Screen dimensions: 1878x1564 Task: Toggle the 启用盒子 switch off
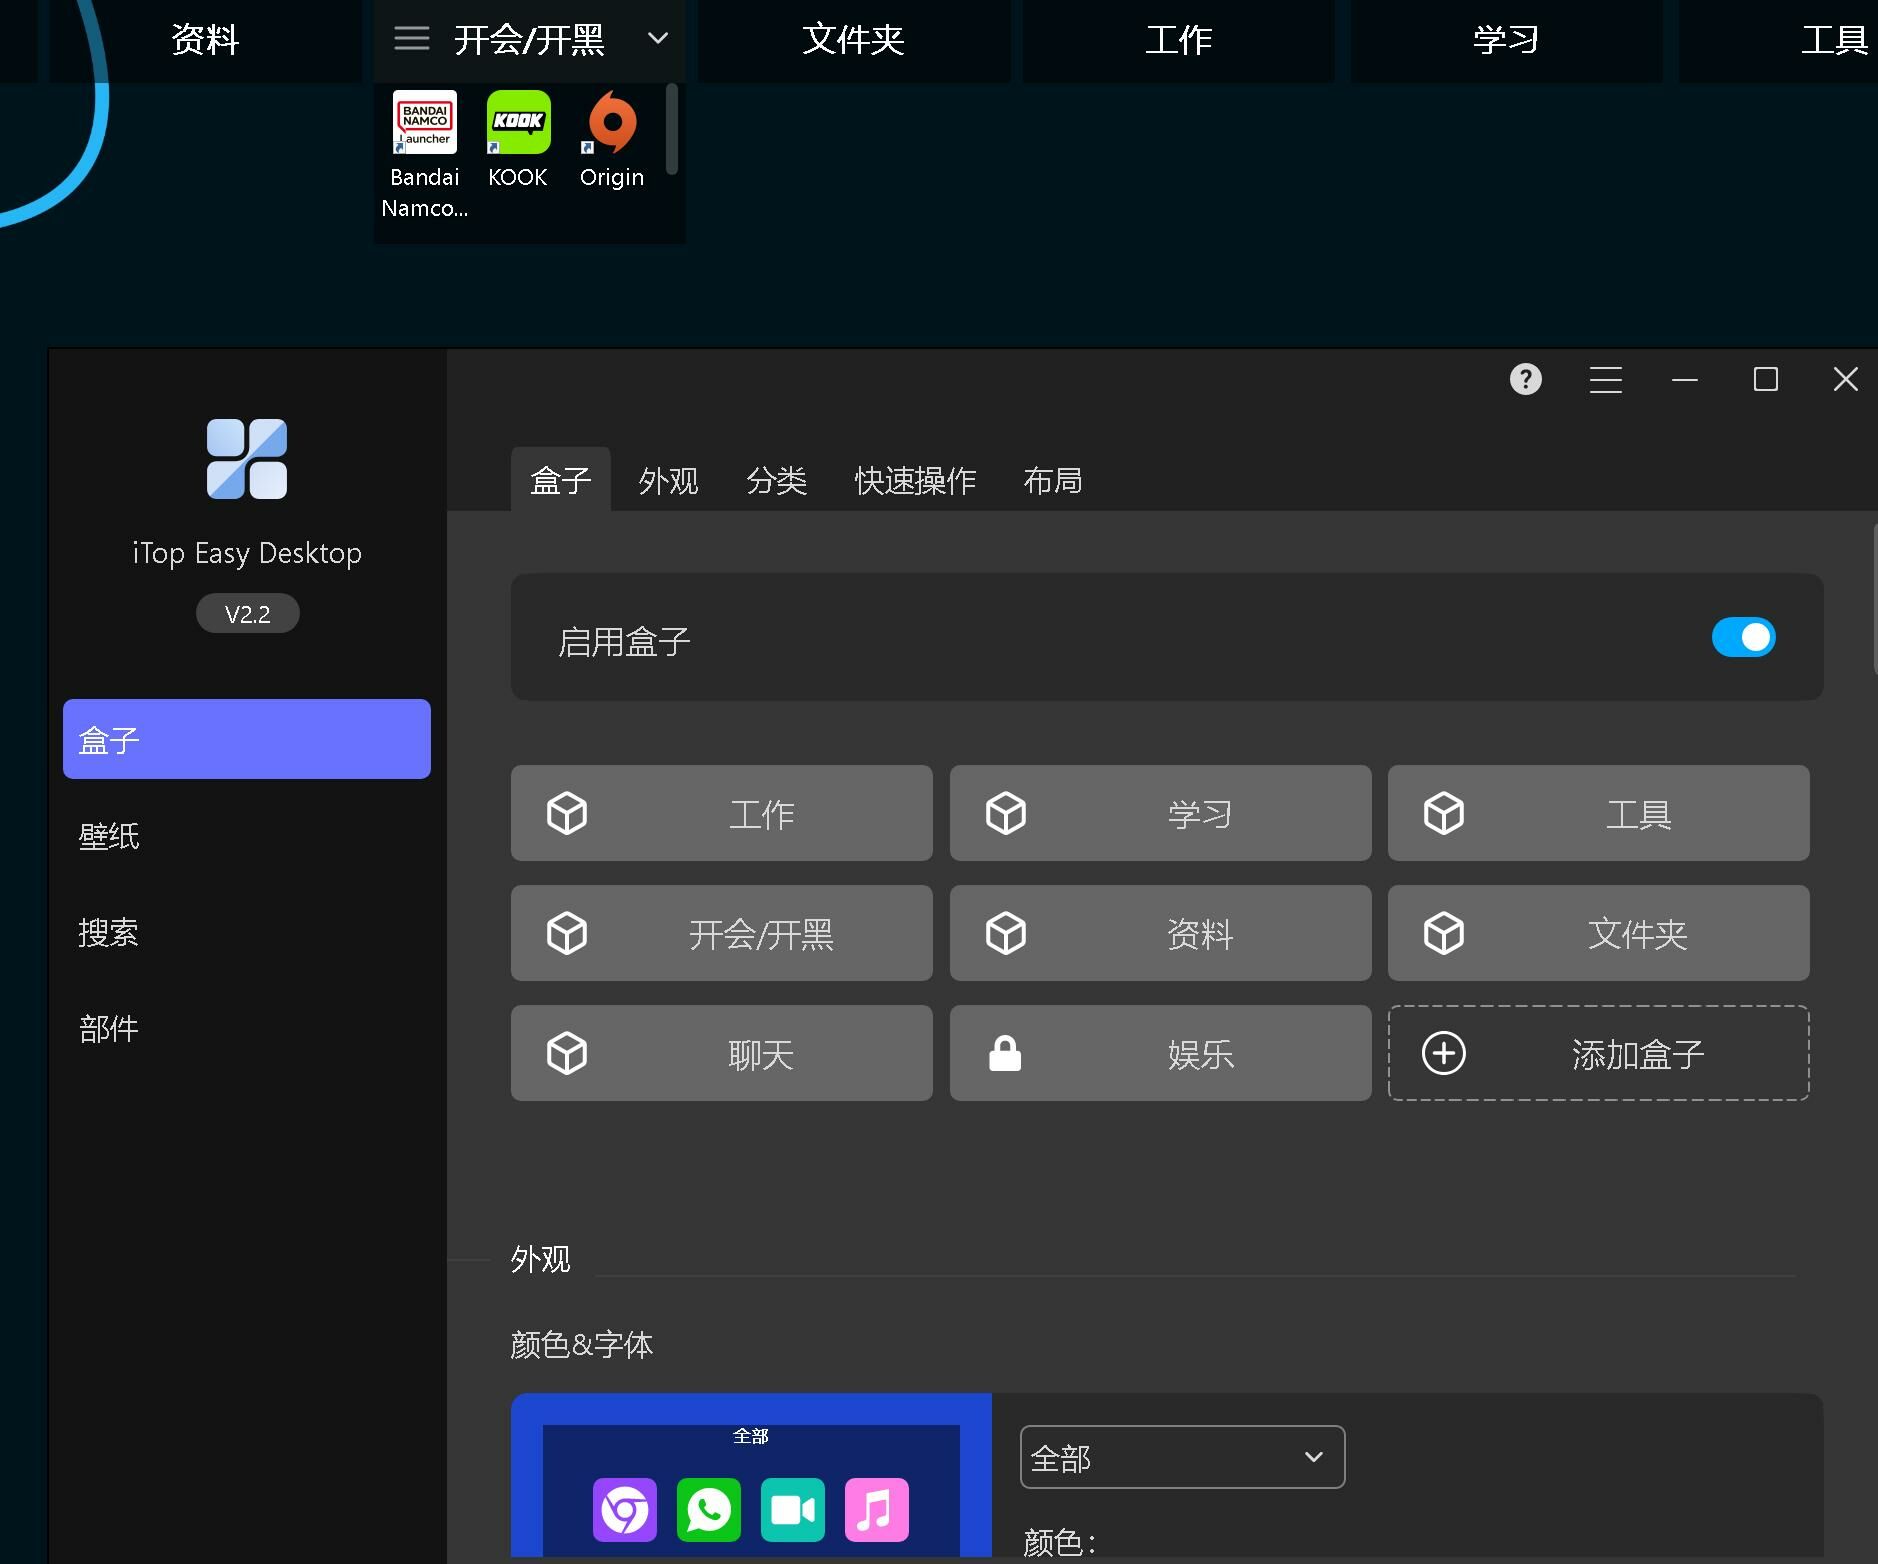[x=1743, y=637]
